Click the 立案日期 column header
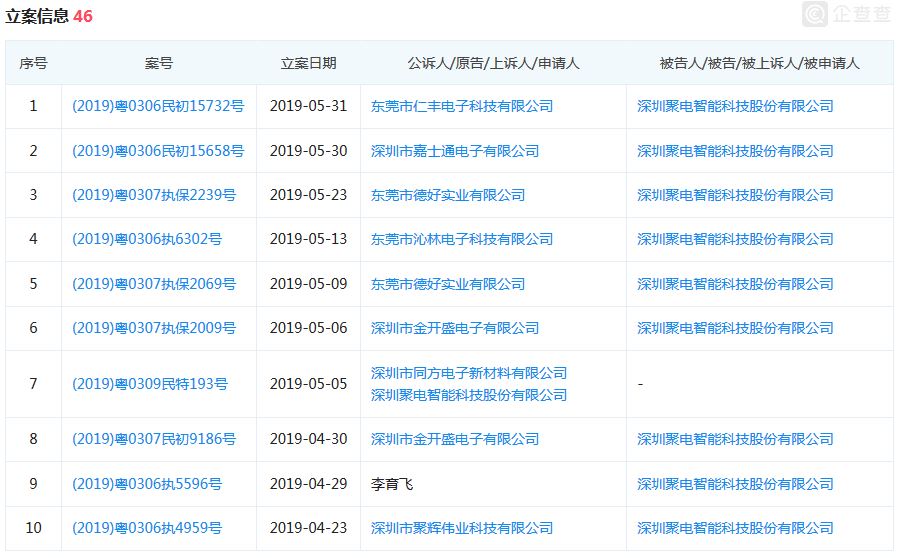 [308, 63]
